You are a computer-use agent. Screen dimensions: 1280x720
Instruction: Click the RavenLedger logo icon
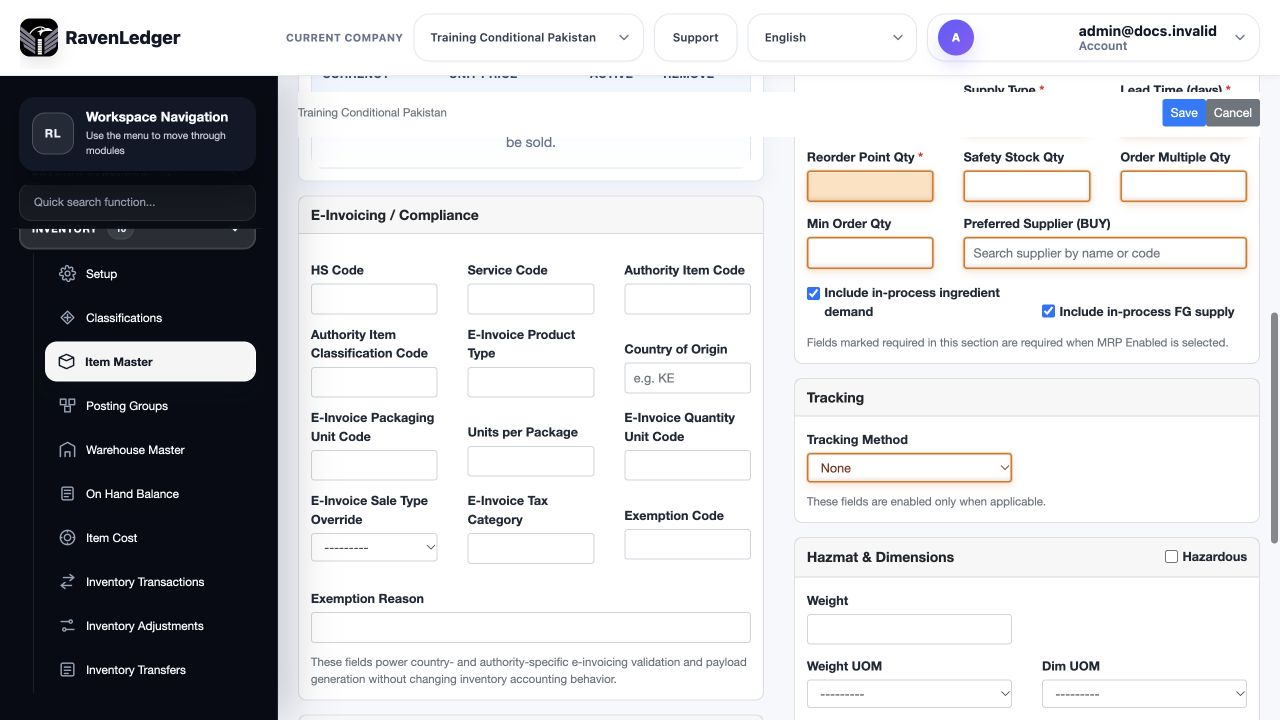[x=39, y=38]
